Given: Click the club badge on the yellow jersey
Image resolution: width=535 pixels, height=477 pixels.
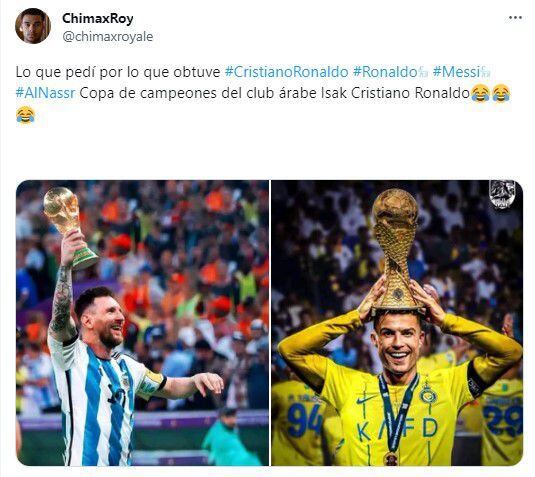Looking at the screenshot, I should 429,395.
